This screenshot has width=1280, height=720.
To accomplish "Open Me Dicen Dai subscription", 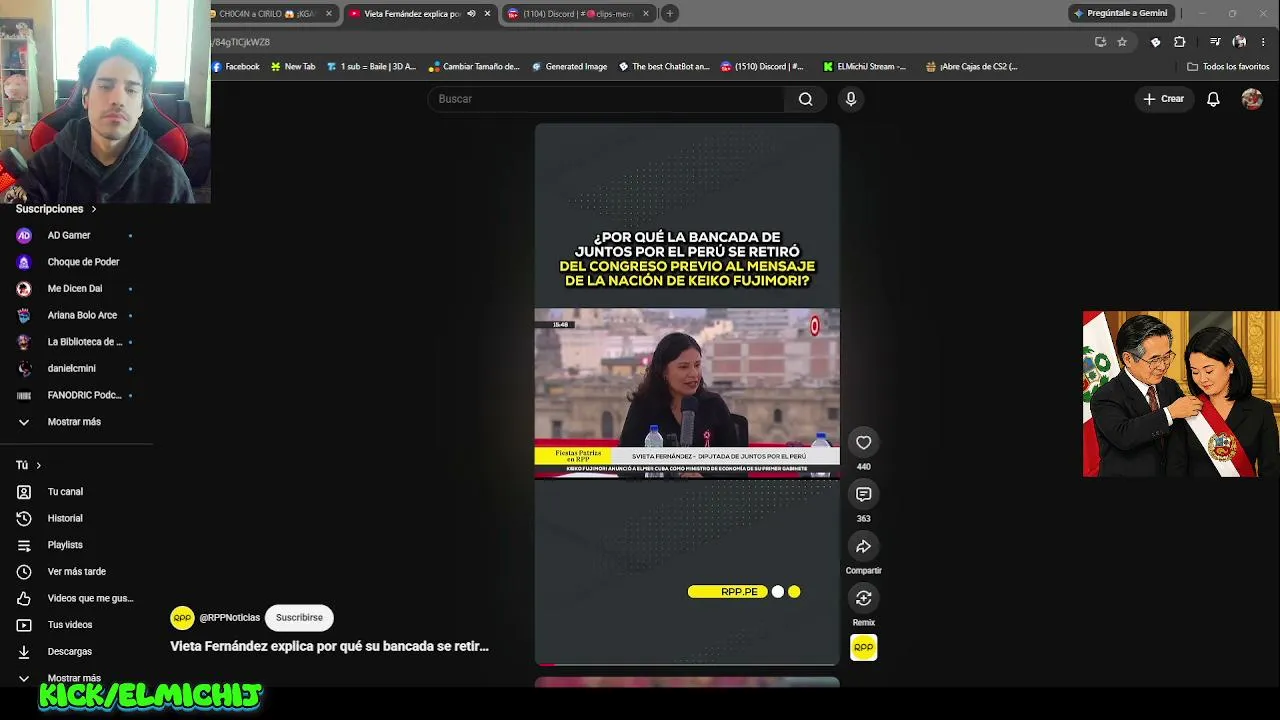I will pos(76,288).
